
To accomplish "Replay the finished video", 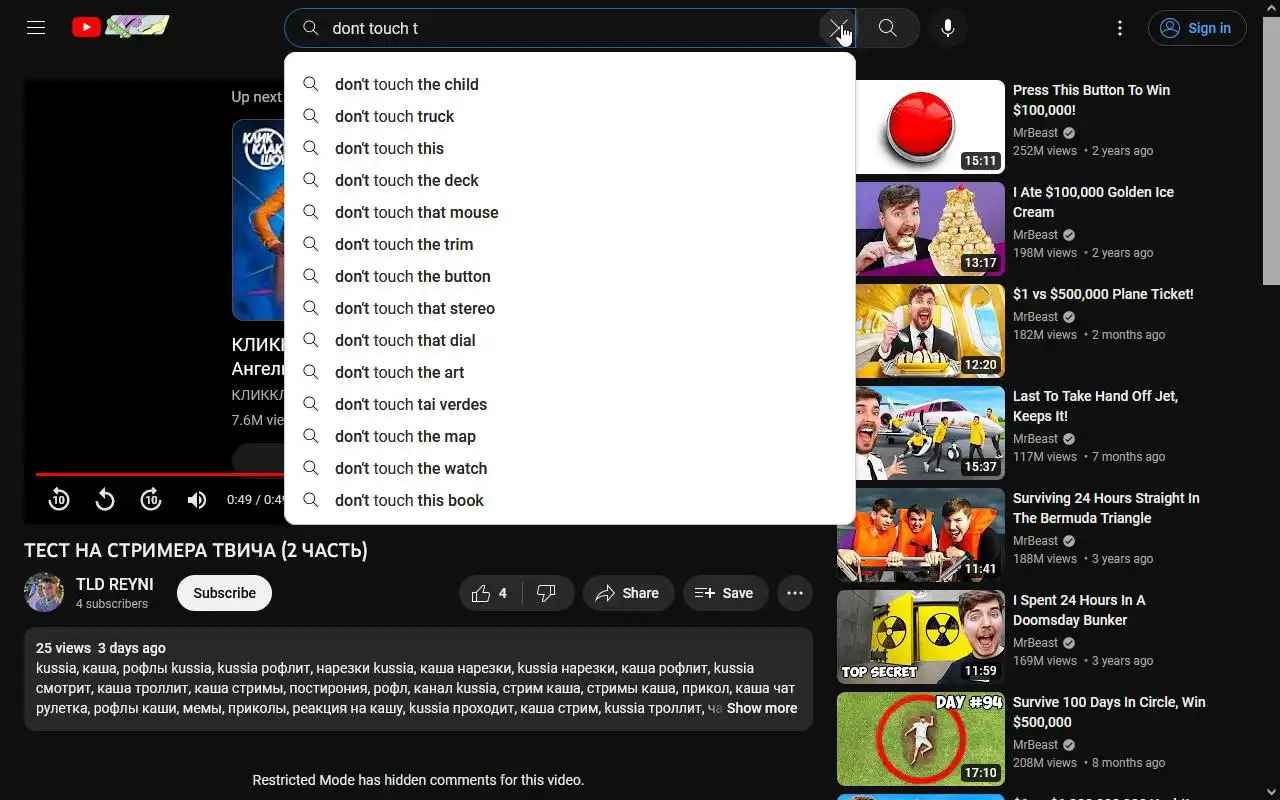I will 105,499.
